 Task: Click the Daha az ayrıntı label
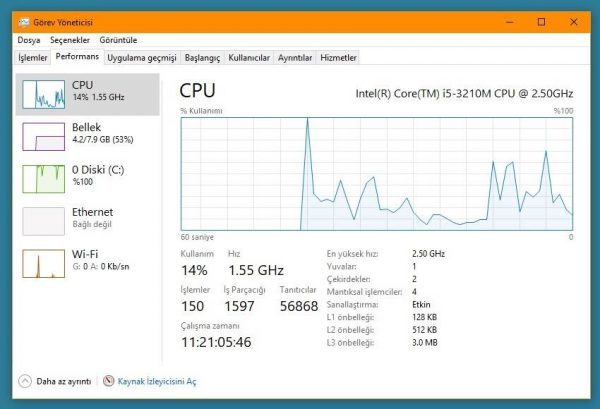pyautogui.click(x=64, y=381)
